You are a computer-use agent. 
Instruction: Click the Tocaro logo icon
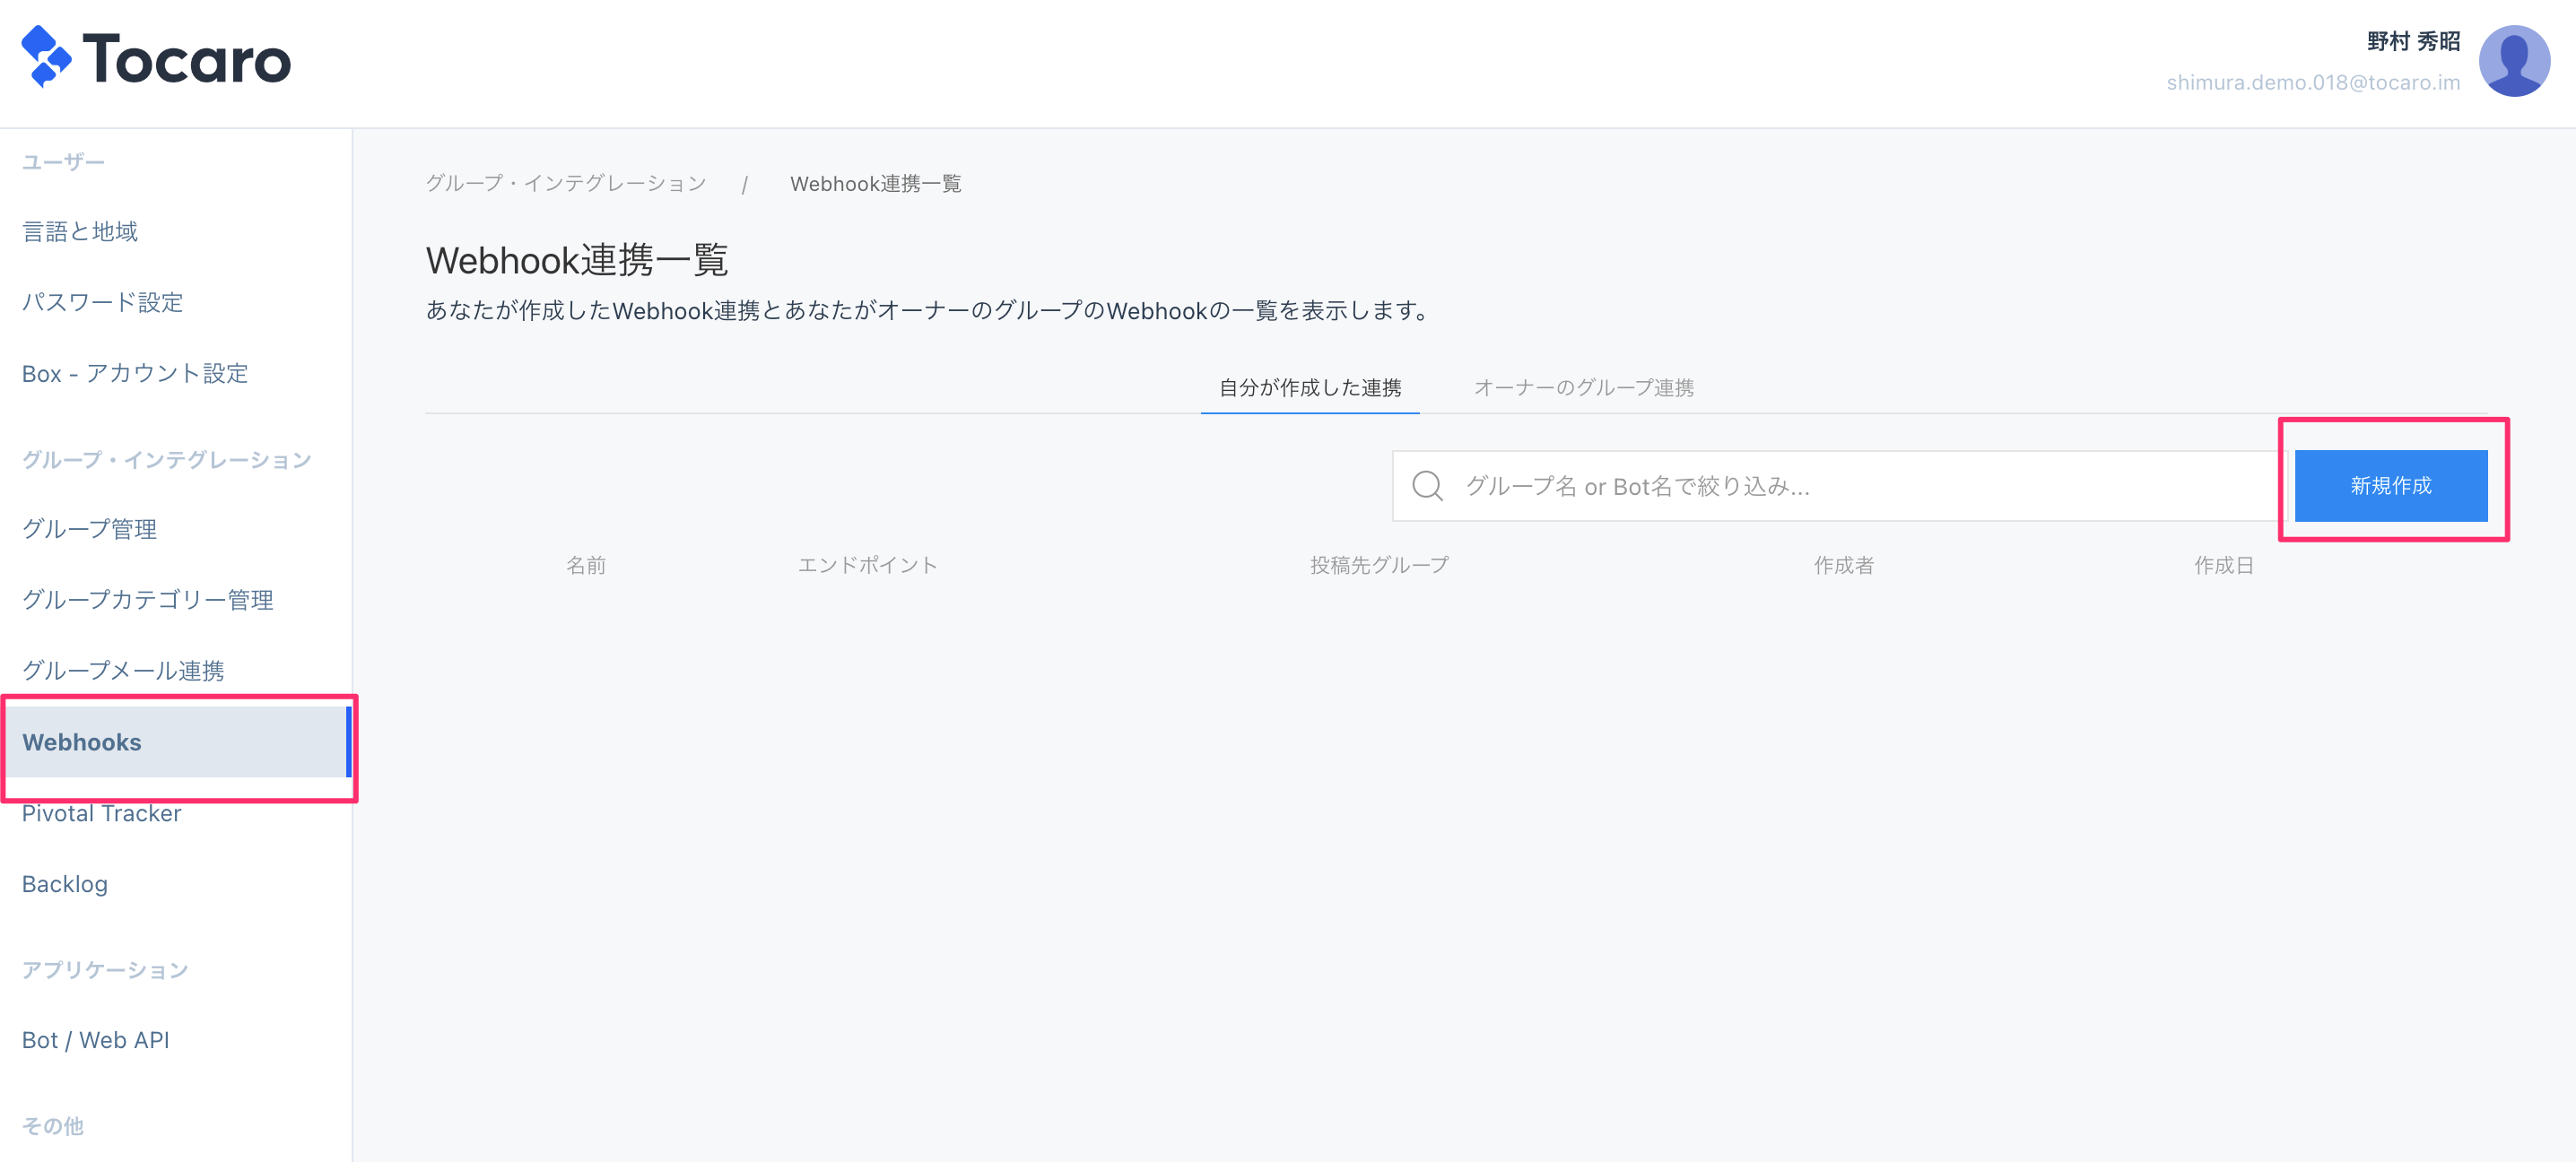click(46, 57)
